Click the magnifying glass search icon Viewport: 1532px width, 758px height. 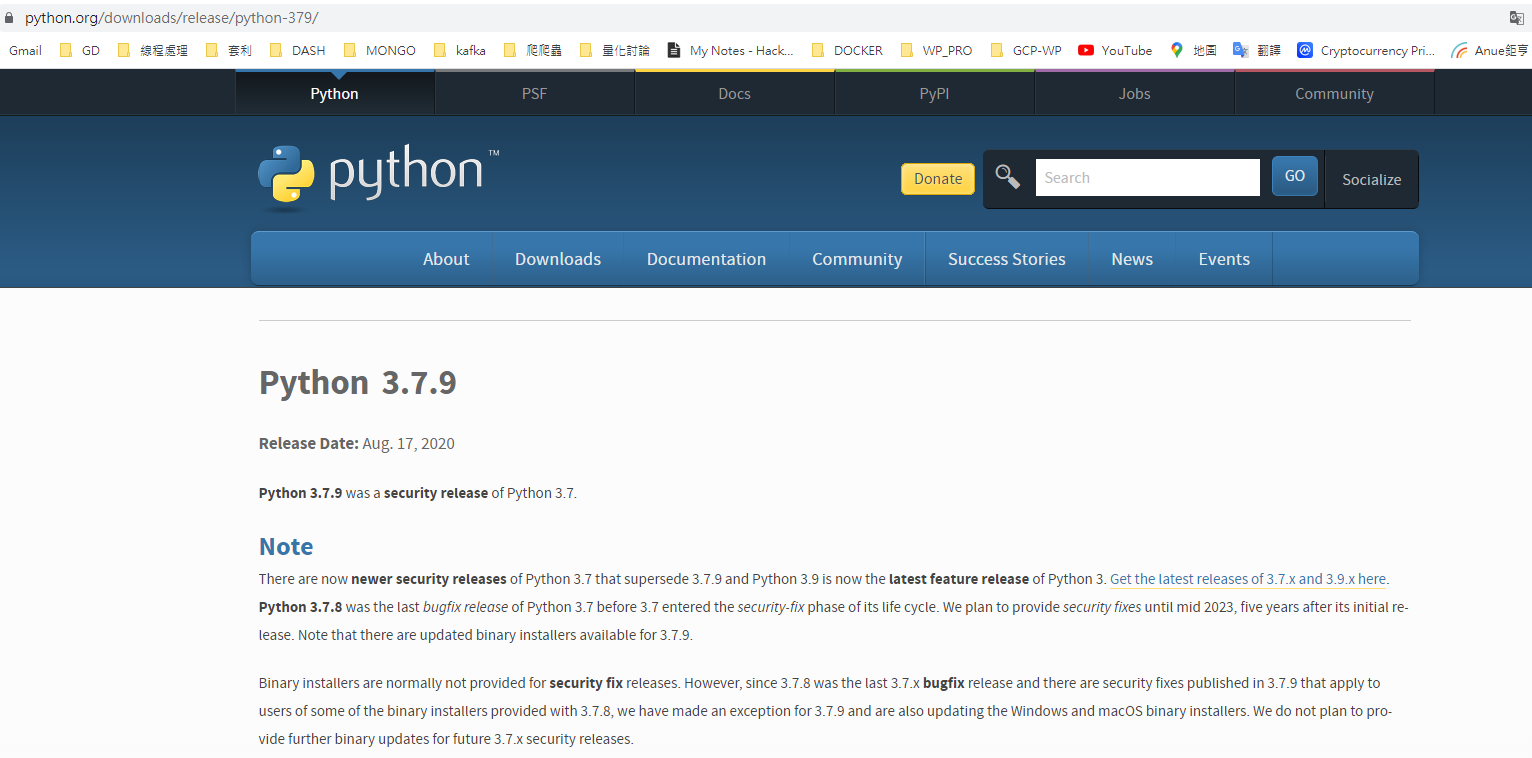[x=1008, y=177]
